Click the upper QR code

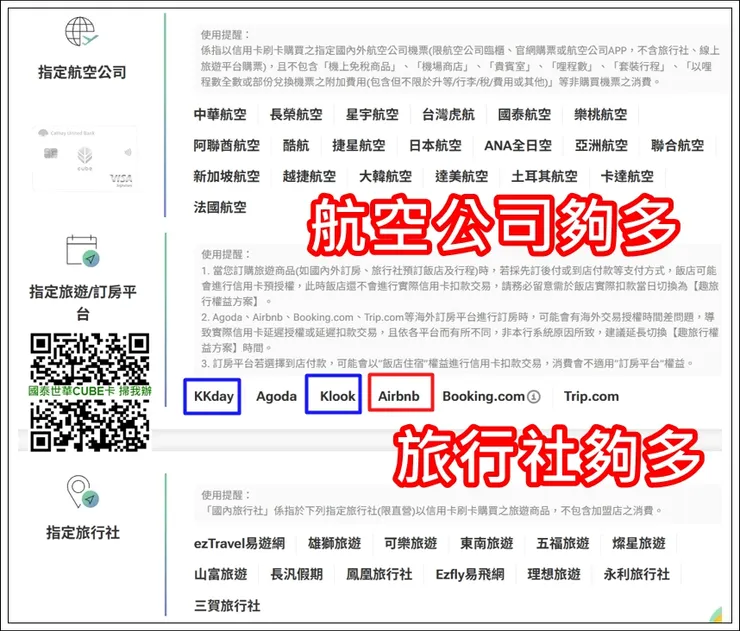pyautogui.click(x=90, y=359)
